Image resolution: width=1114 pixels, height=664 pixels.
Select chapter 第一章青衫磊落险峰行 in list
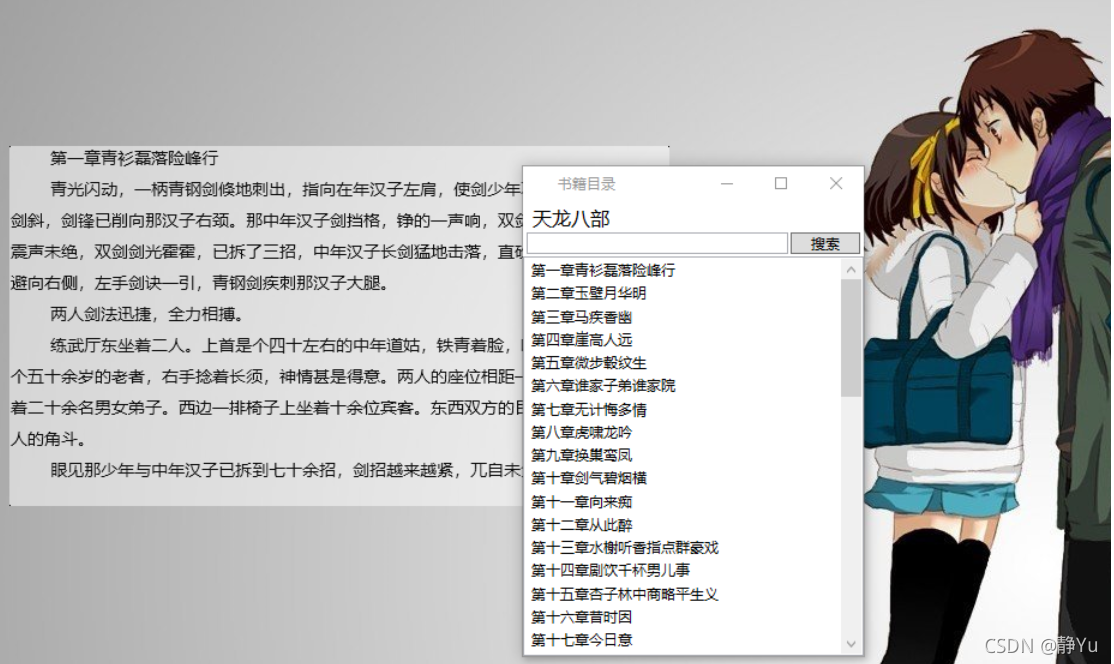pyautogui.click(x=603, y=271)
